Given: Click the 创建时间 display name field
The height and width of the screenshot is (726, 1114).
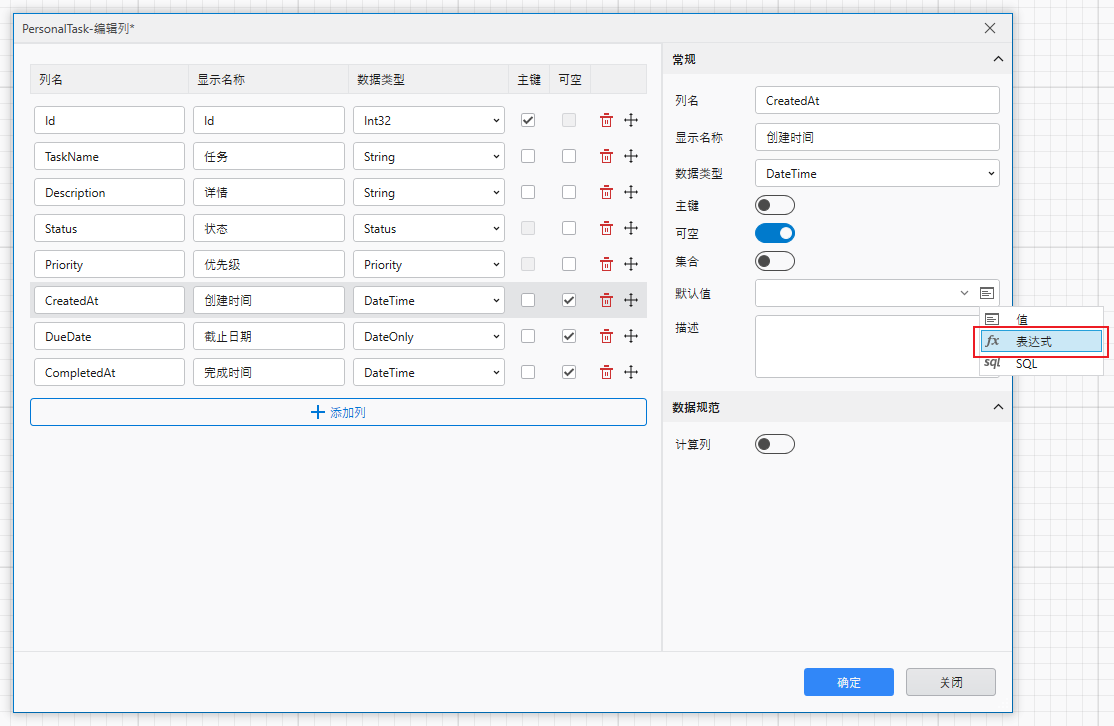Looking at the screenshot, I should click(268, 300).
